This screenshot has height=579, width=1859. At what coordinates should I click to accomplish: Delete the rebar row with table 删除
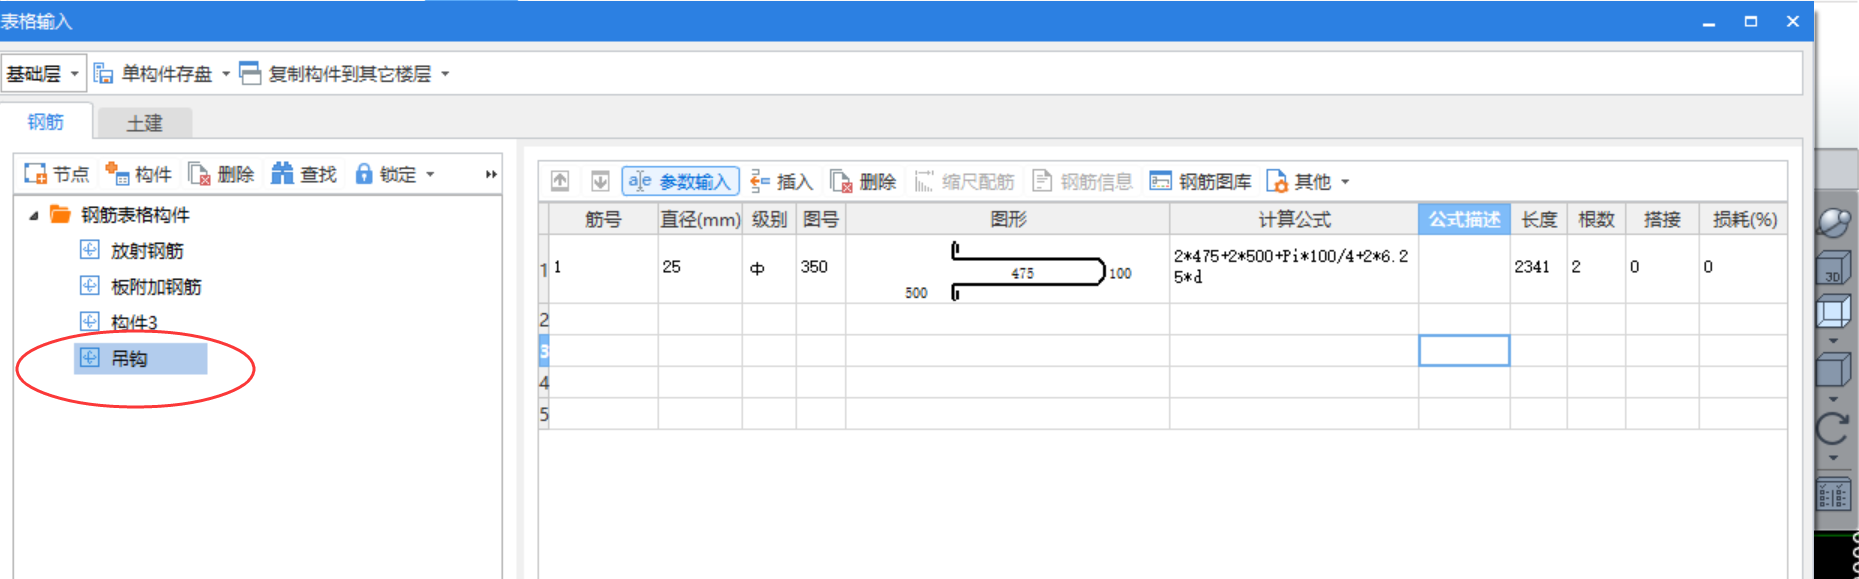click(862, 181)
